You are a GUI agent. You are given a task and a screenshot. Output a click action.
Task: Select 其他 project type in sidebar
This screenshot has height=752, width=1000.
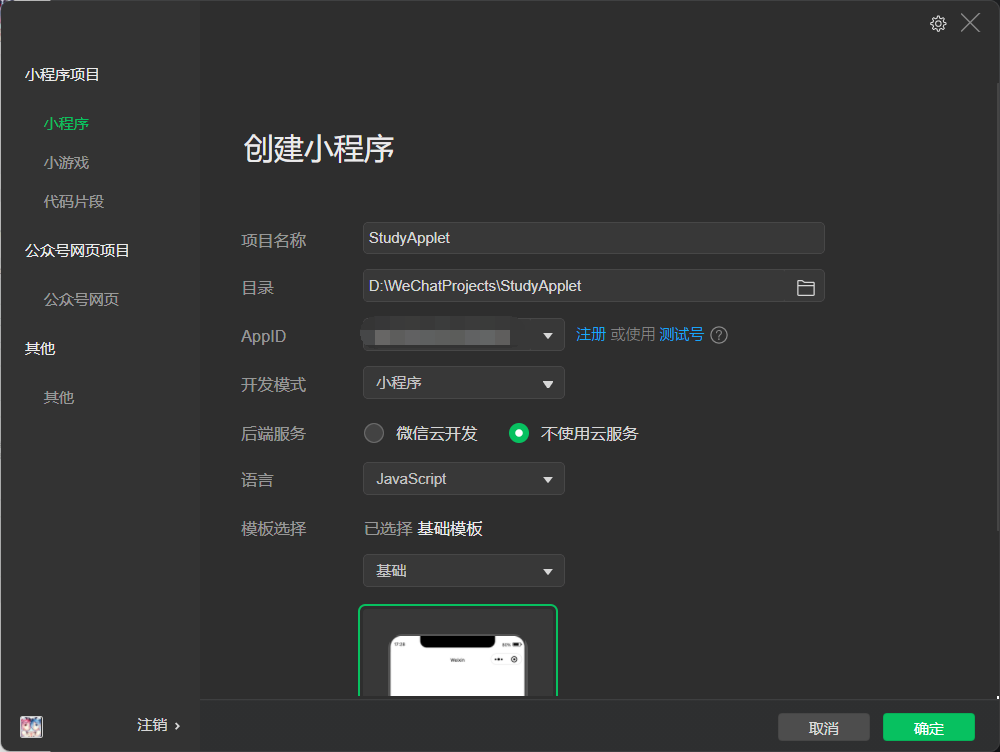(58, 397)
